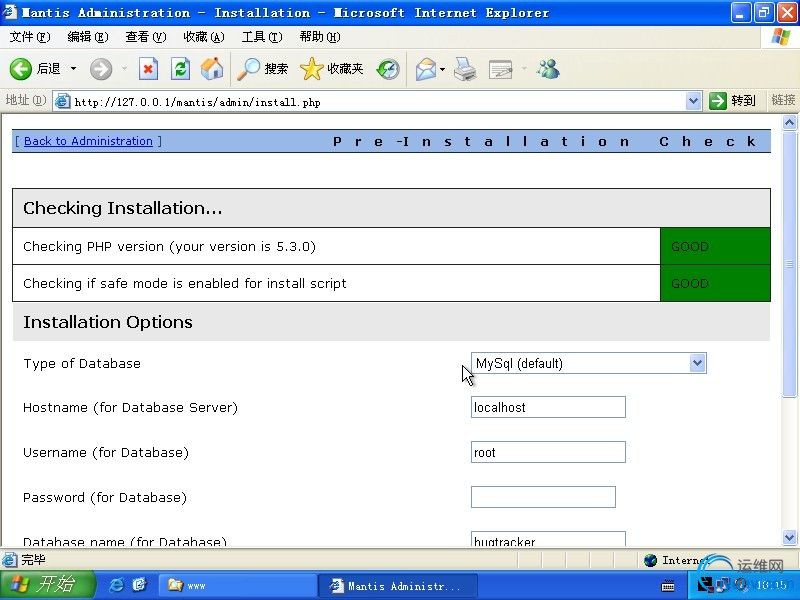Click 'Checking if safe mode' row text

coord(185,283)
